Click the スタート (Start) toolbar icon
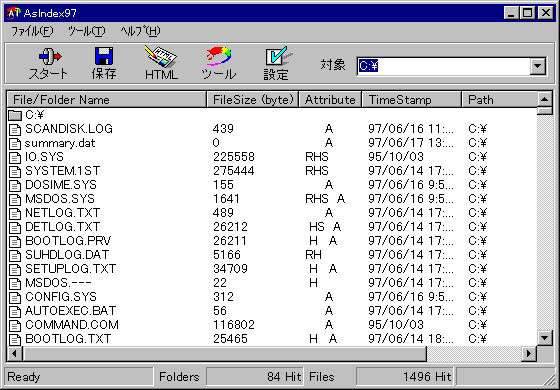Image resolution: width=560 pixels, height=390 pixels. 50,56
